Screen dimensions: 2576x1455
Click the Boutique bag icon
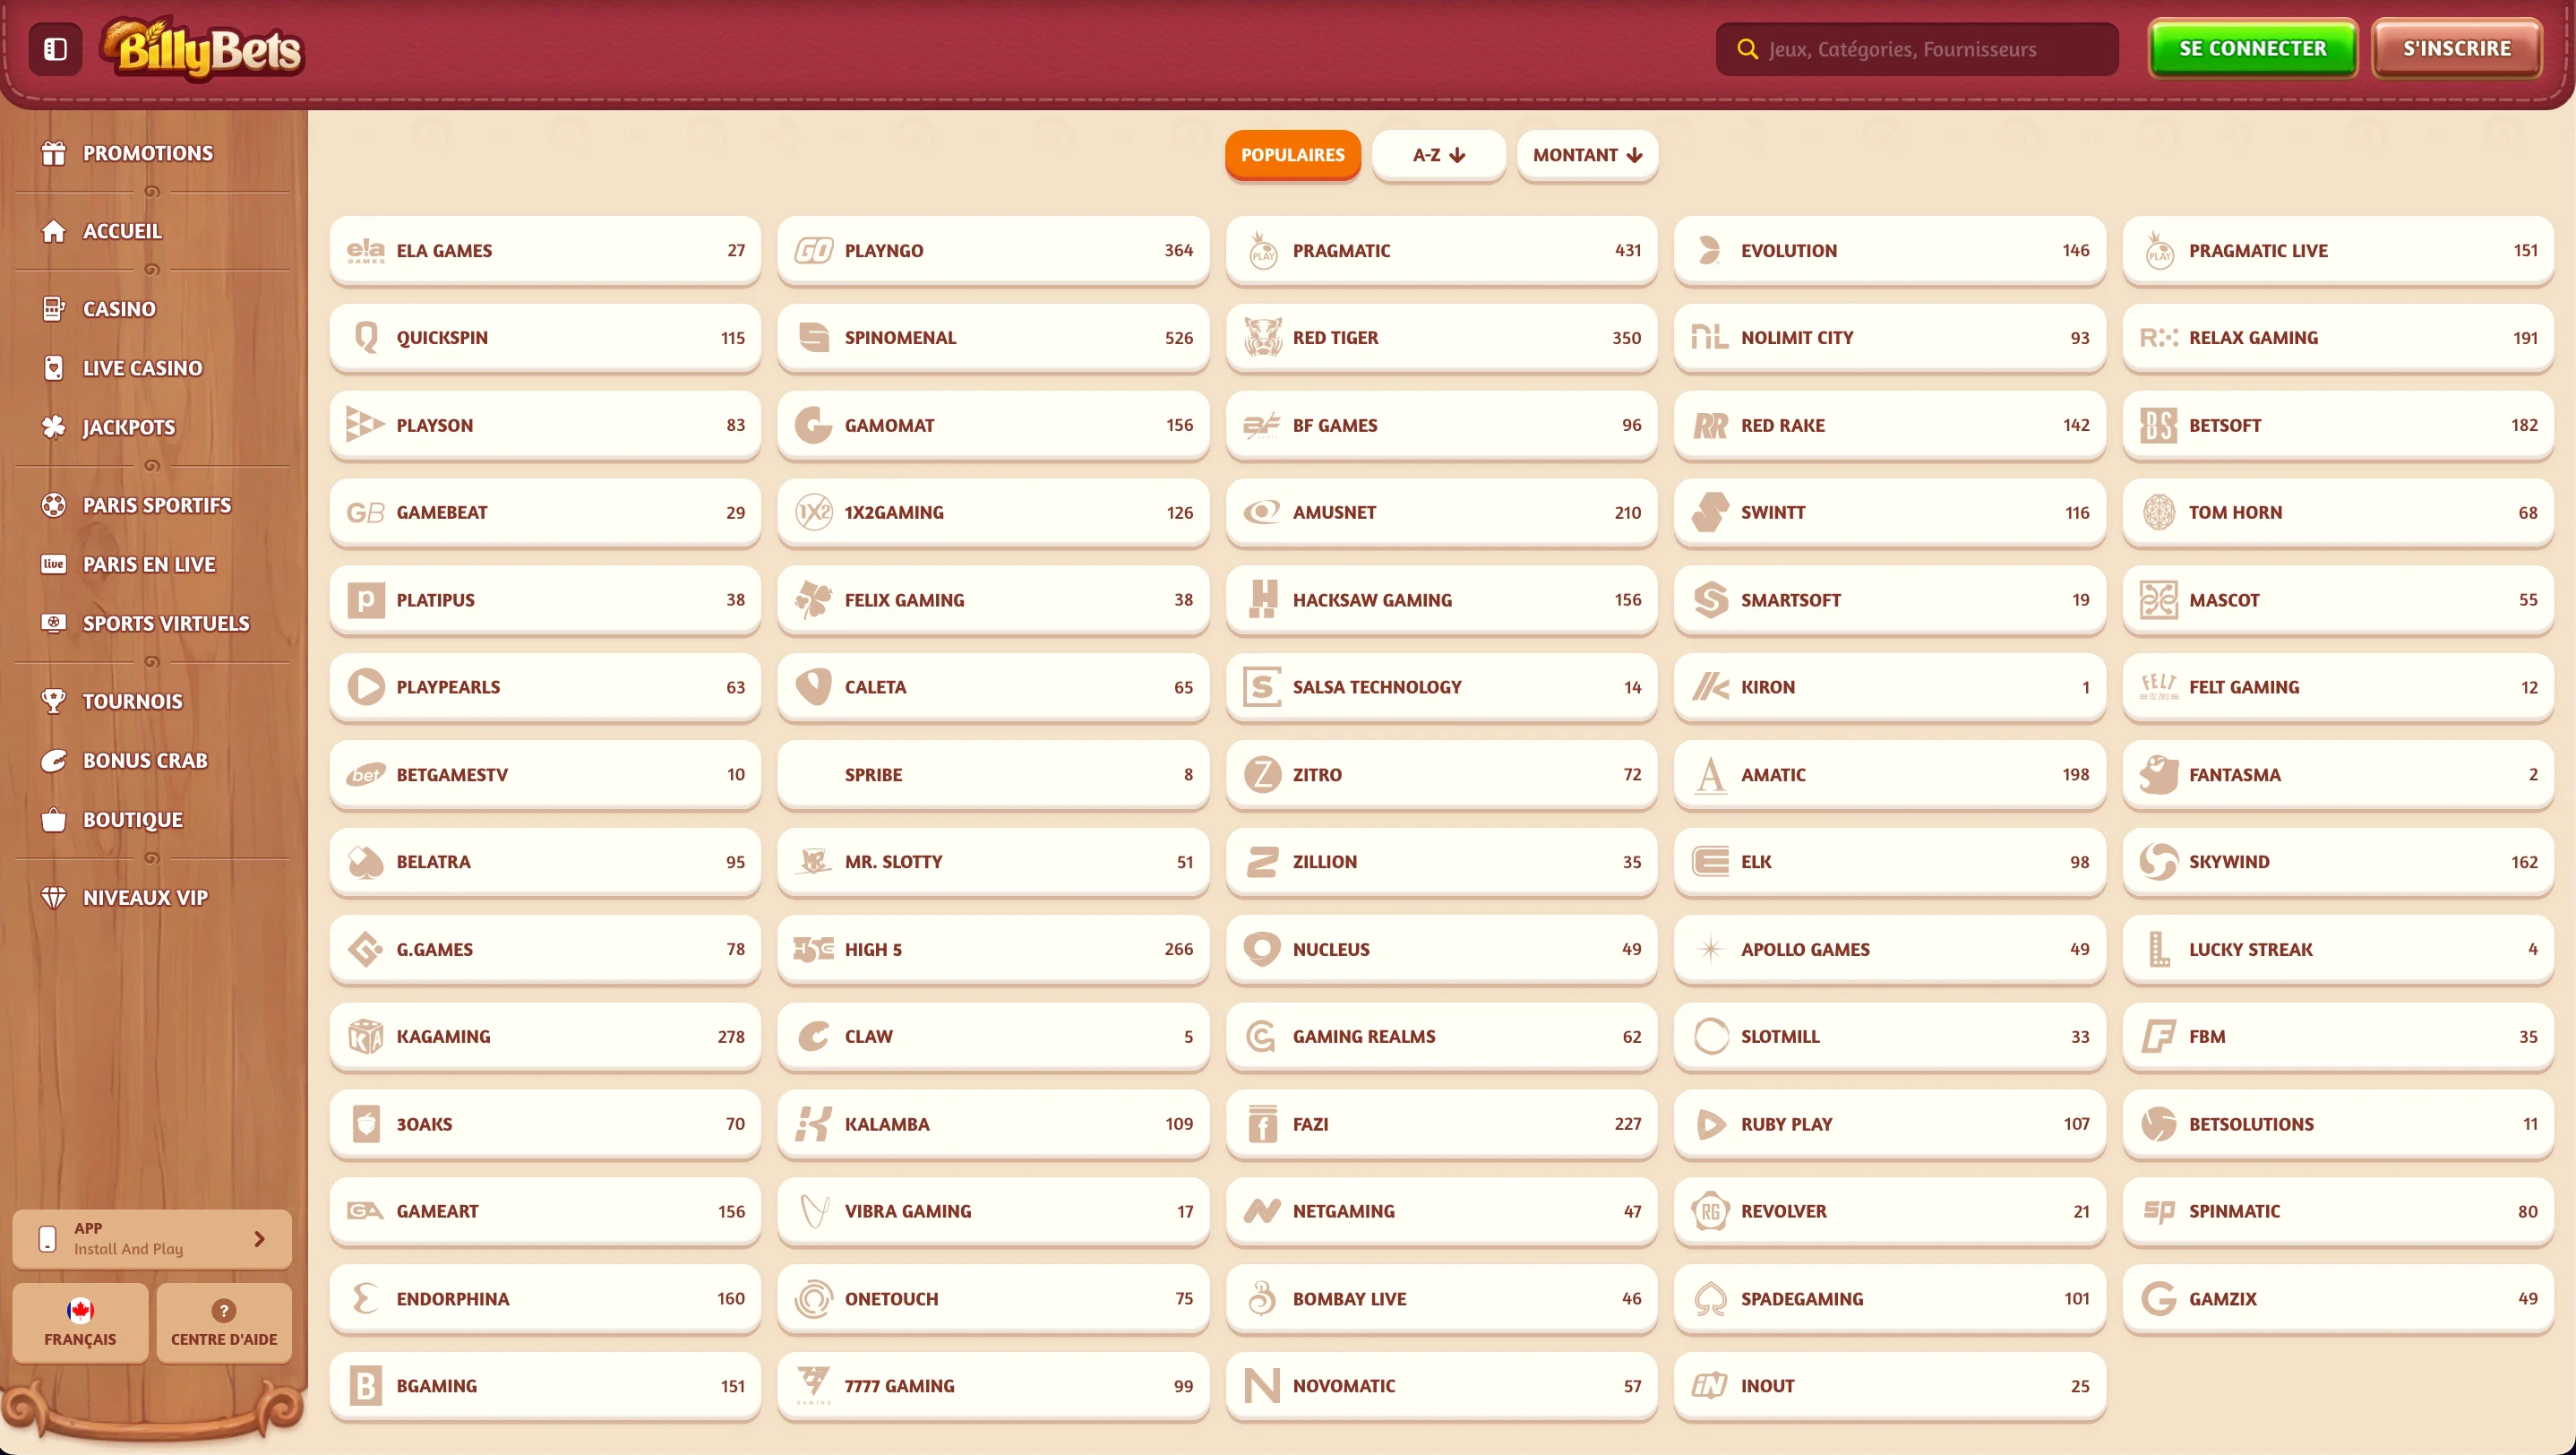(53, 819)
